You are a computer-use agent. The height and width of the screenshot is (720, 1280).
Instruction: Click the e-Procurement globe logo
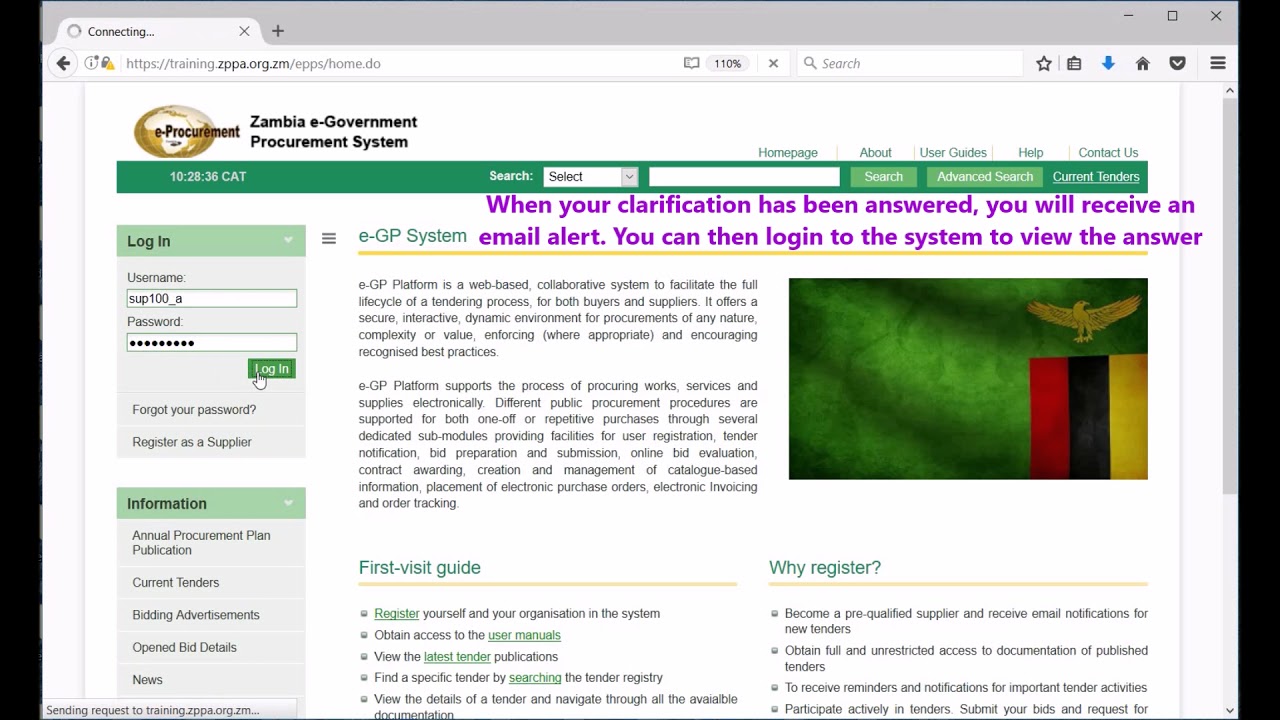187,131
